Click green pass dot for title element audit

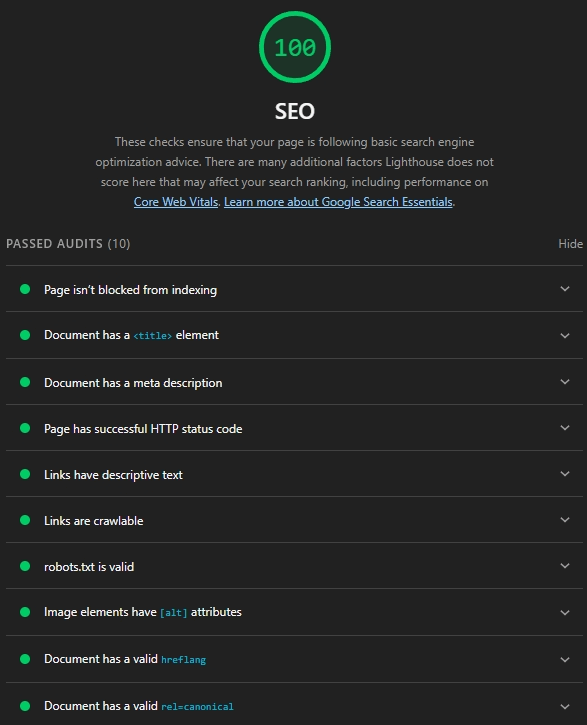point(25,335)
